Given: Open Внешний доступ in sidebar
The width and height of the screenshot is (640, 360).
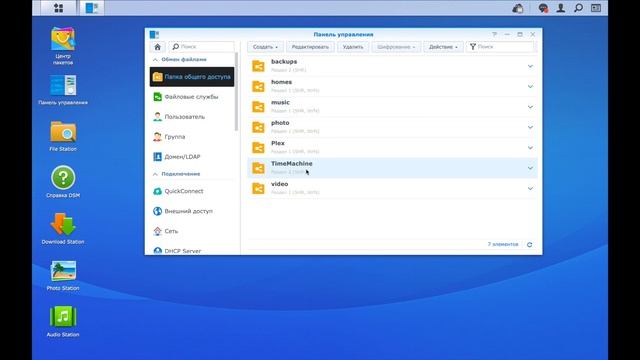Looking at the screenshot, I should pyautogui.click(x=192, y=211).
